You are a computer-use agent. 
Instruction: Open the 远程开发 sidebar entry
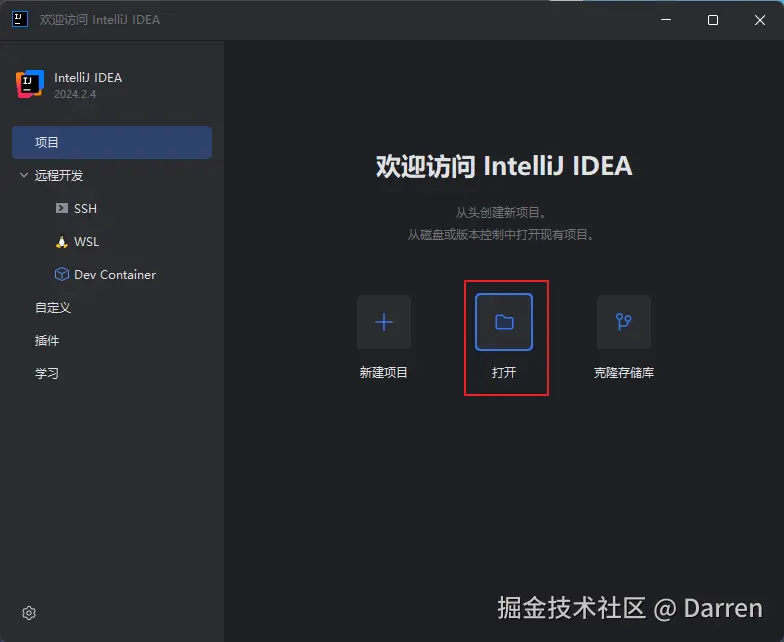(58, 176)
